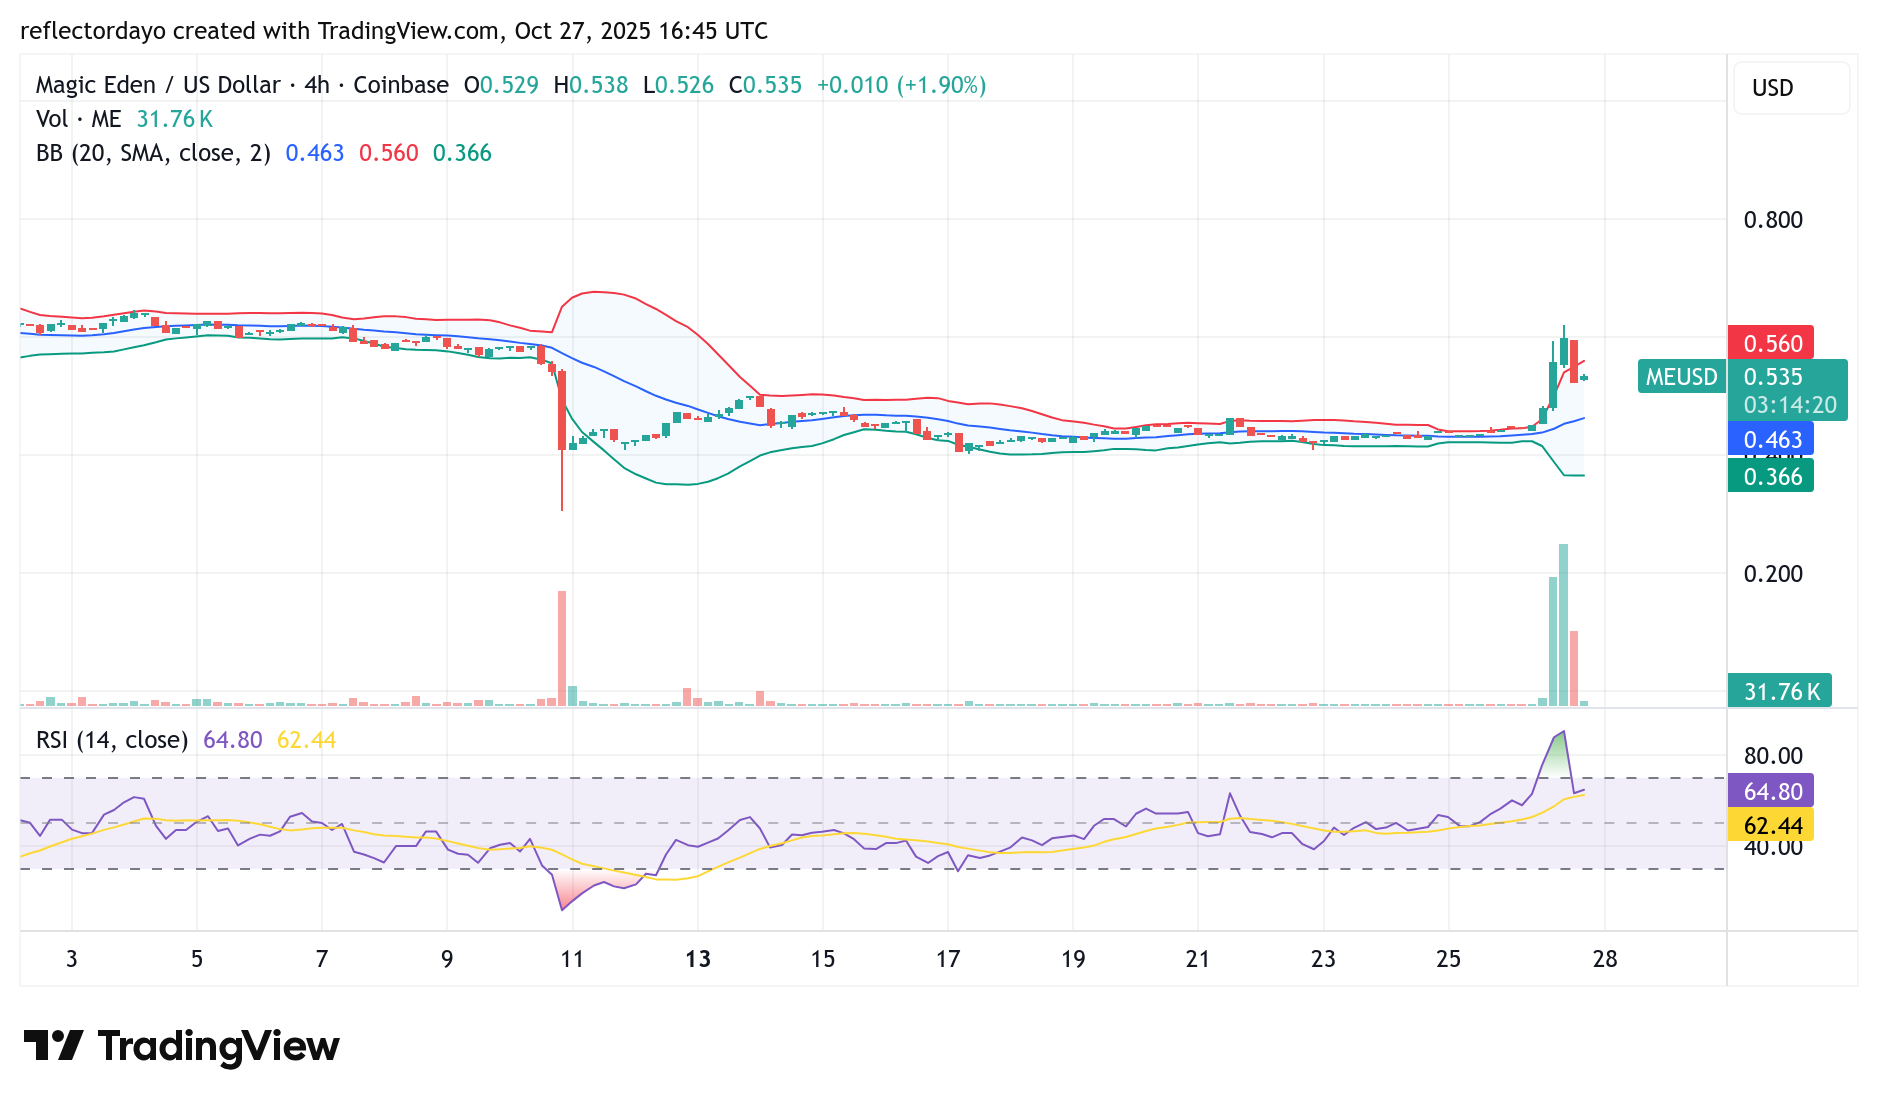Click date 17 on the time axis
This screenshot has height=1106, width=1878.
coord(948,959)
